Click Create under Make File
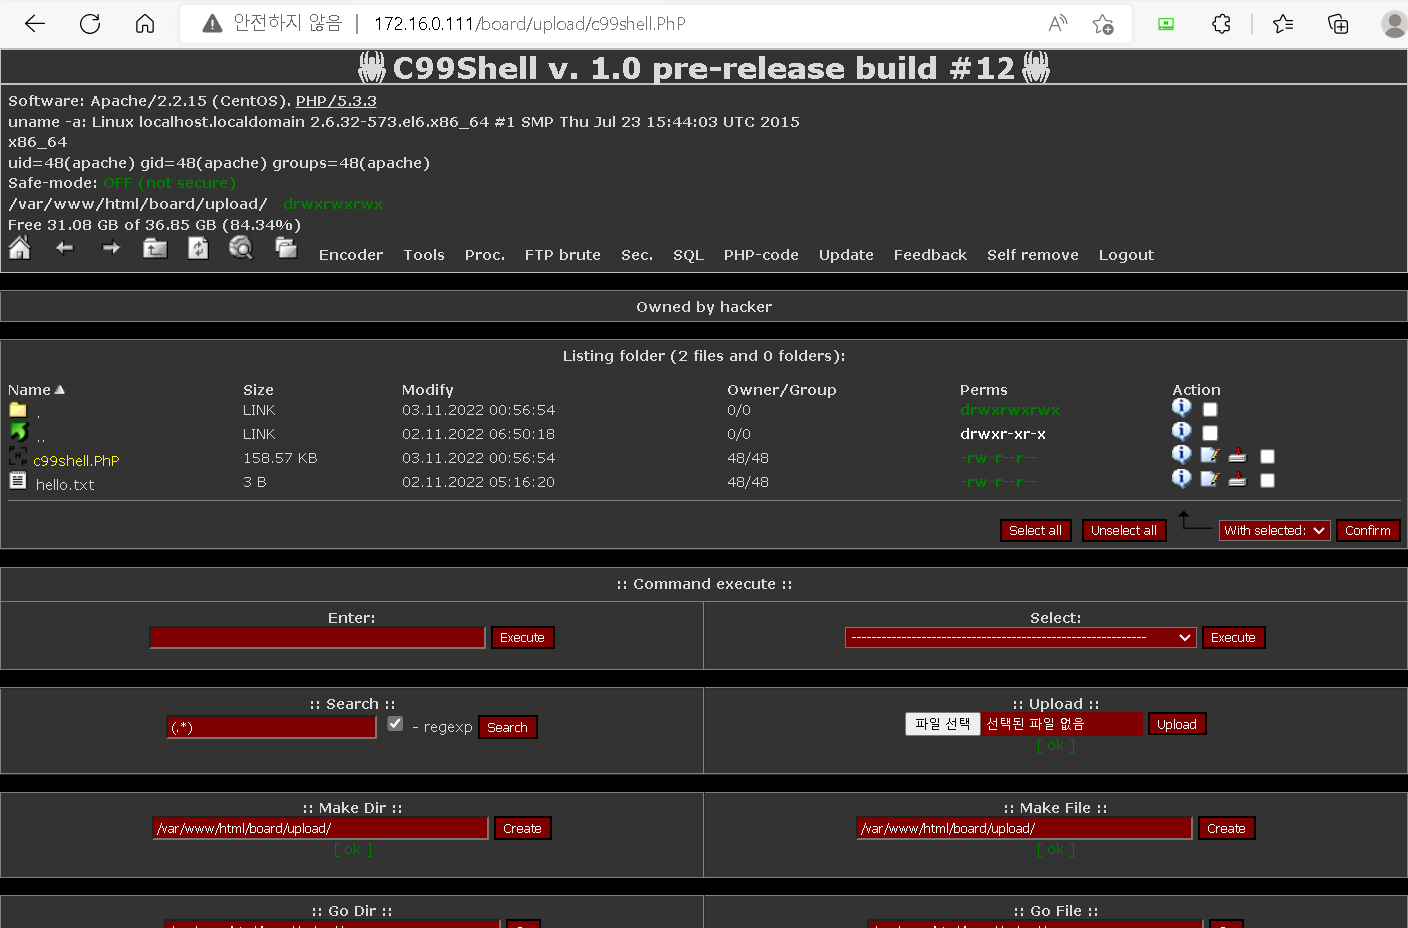 pos(1227,828)
